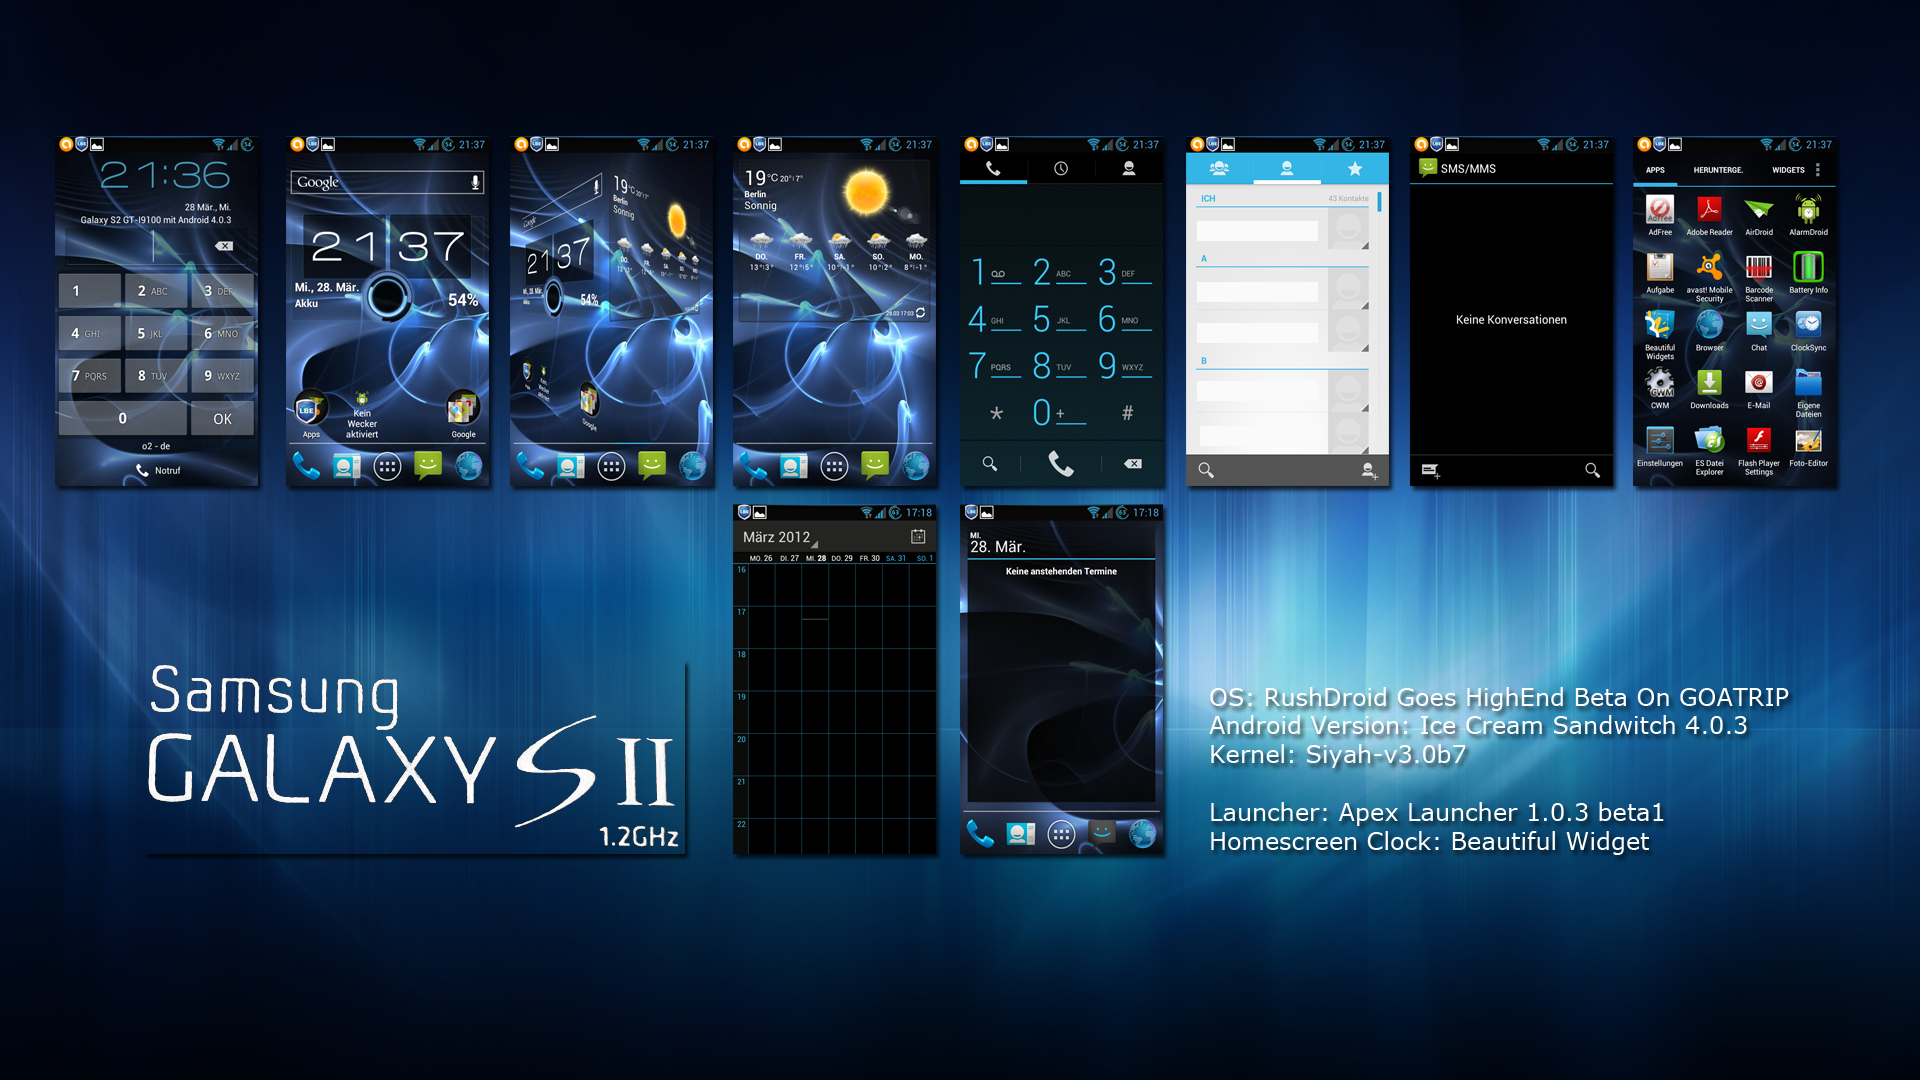1920x1080 pixels.
Task: Tap the 0 key on the lock screen keypad
Action: [x=123, y=419]
